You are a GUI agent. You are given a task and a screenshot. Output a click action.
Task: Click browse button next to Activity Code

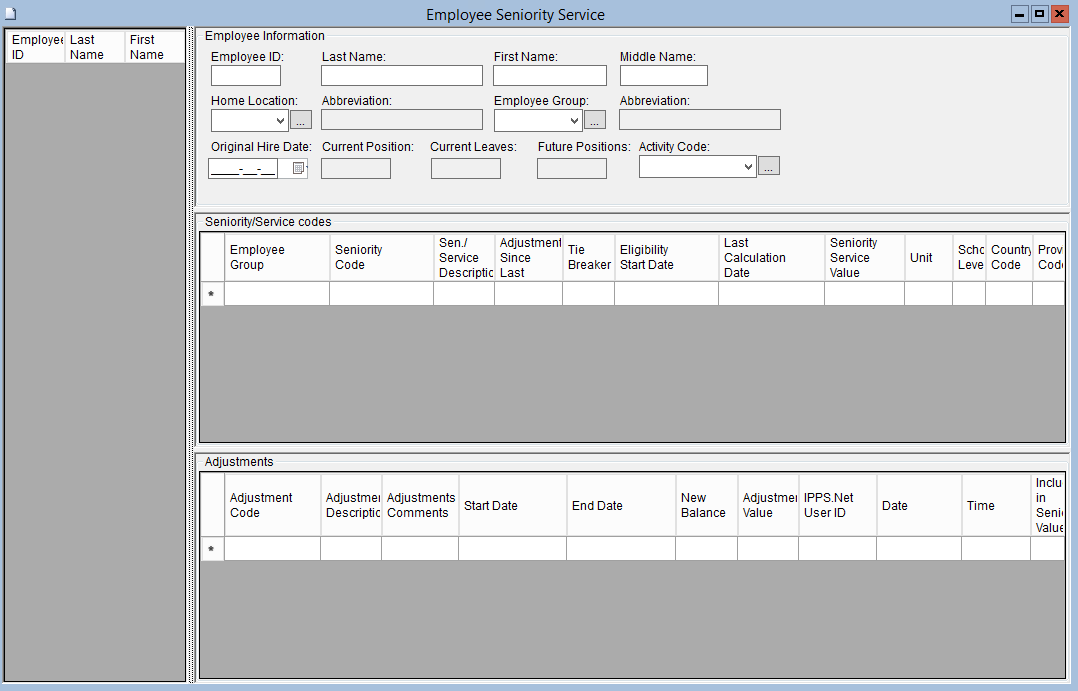click(x=768, y=167)
